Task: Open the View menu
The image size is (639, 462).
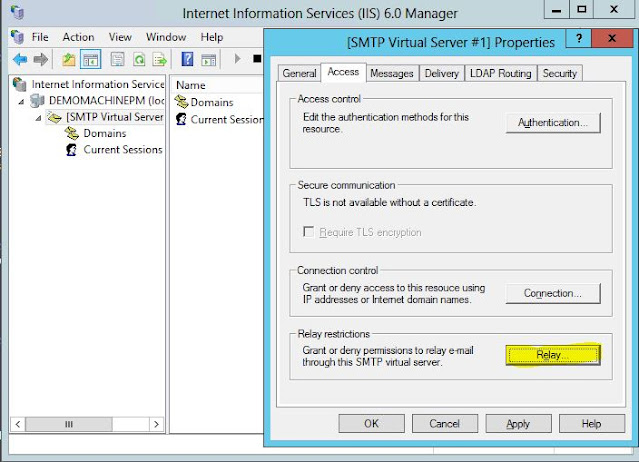Action: click(x=120, y=37)
